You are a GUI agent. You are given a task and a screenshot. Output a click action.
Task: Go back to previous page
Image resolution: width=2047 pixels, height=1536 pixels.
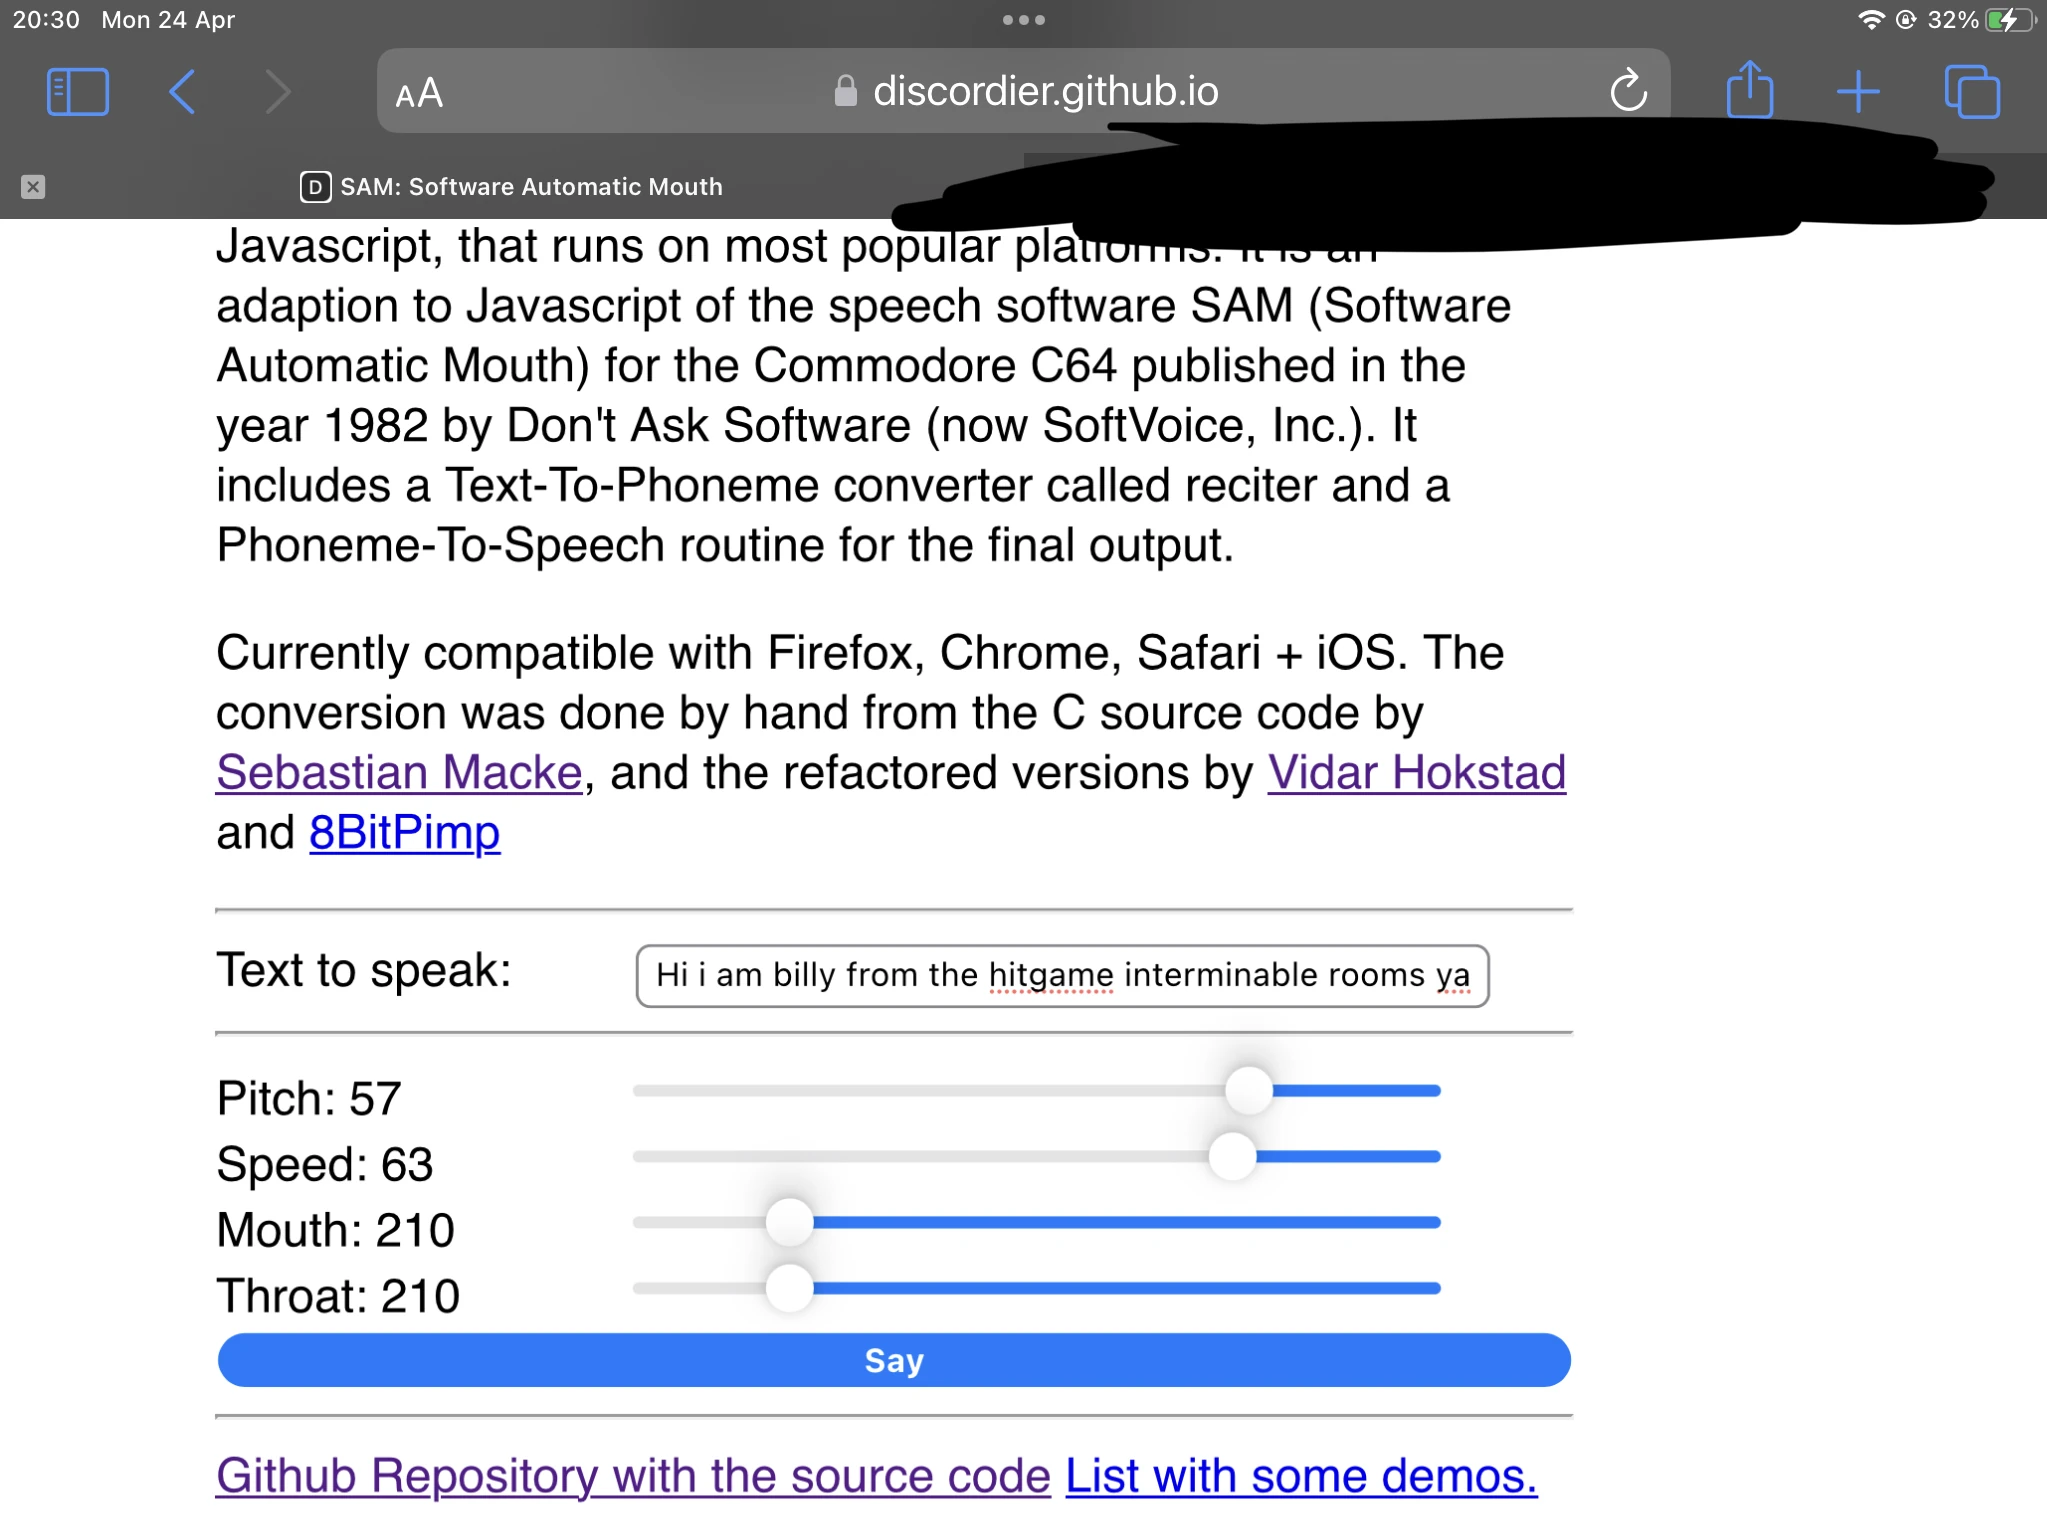pos(183,92)
